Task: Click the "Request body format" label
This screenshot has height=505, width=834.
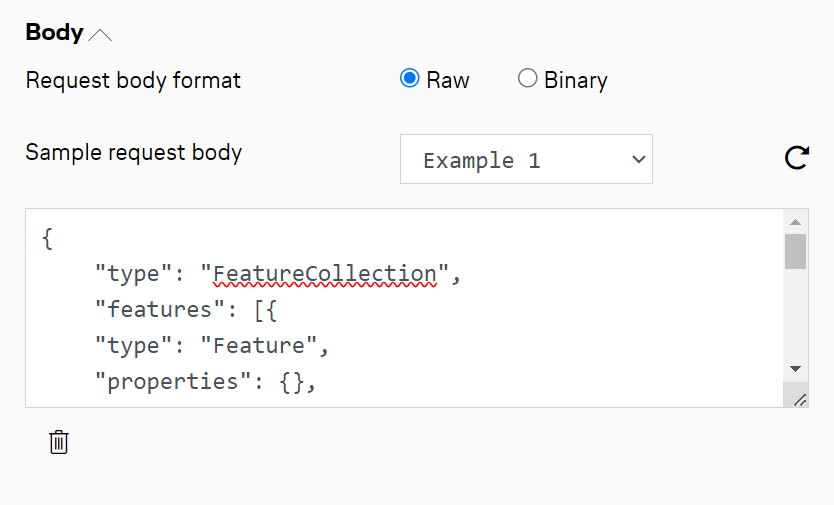Action: [133, 81]
